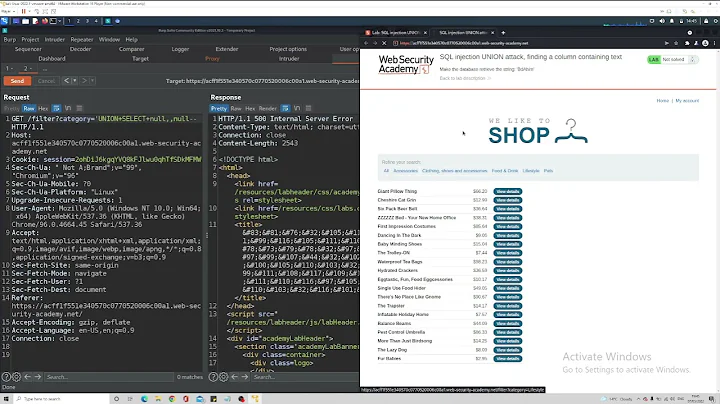
Task: Switch to Kali workspace 4
Action: click(x=96, y=21)
